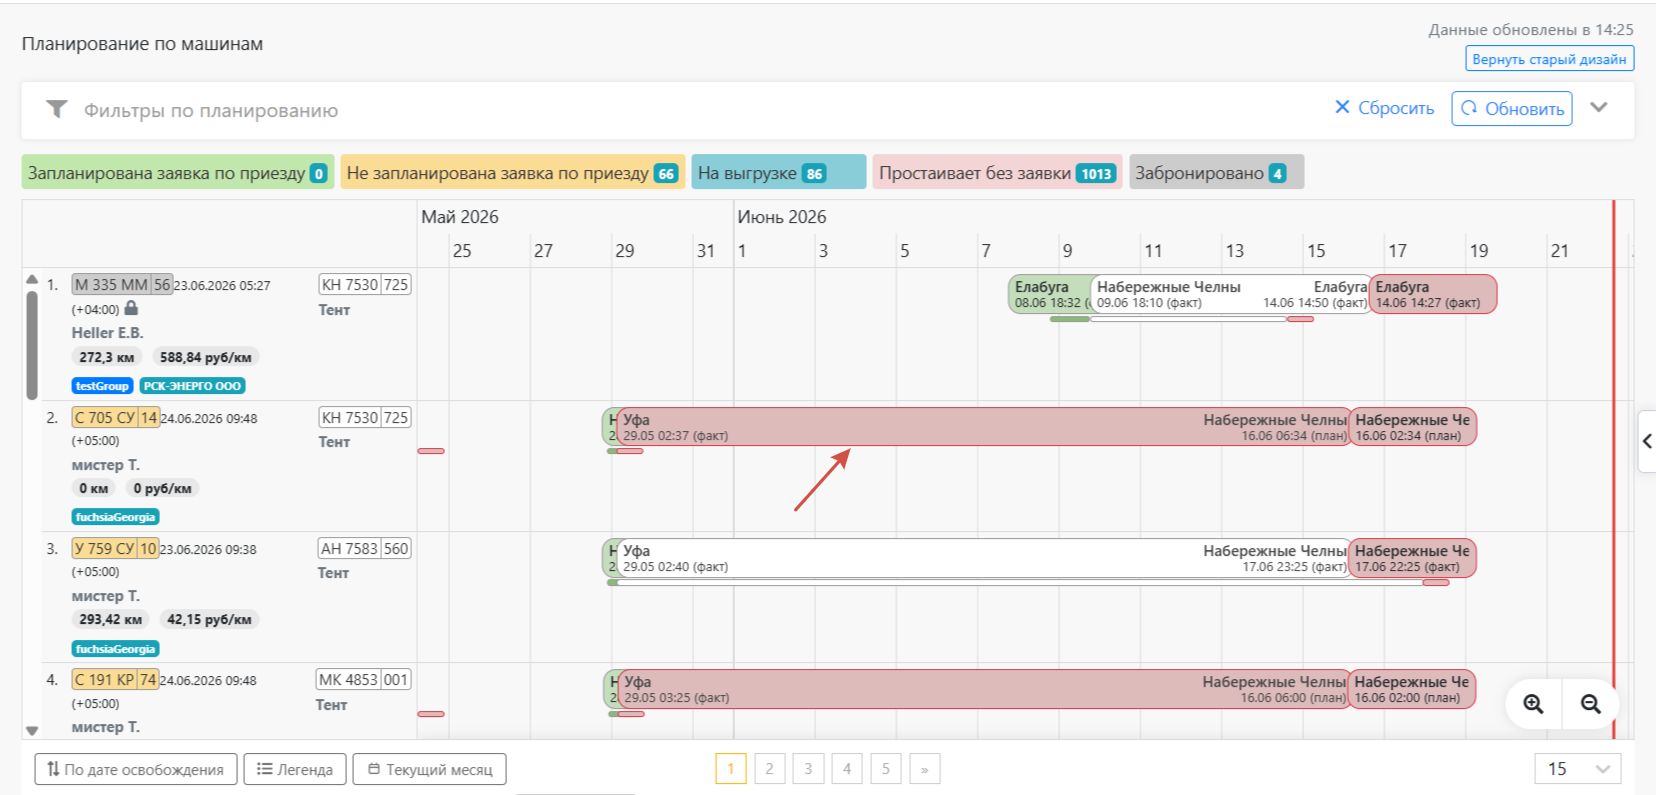The width and height of the screenshot is (1656, 795).
Task: Sort with По дате освобождения button
Action: [136, 769]
